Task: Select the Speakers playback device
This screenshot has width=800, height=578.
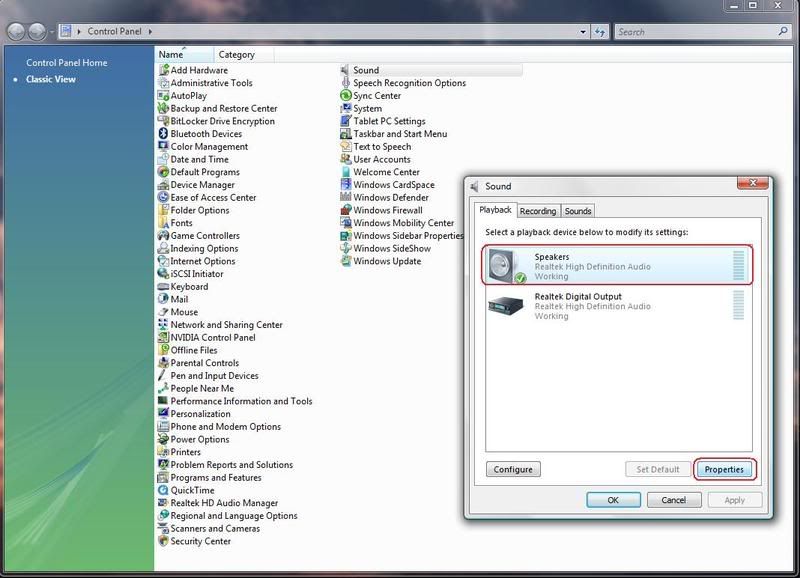Action: [x=617, y=266]
